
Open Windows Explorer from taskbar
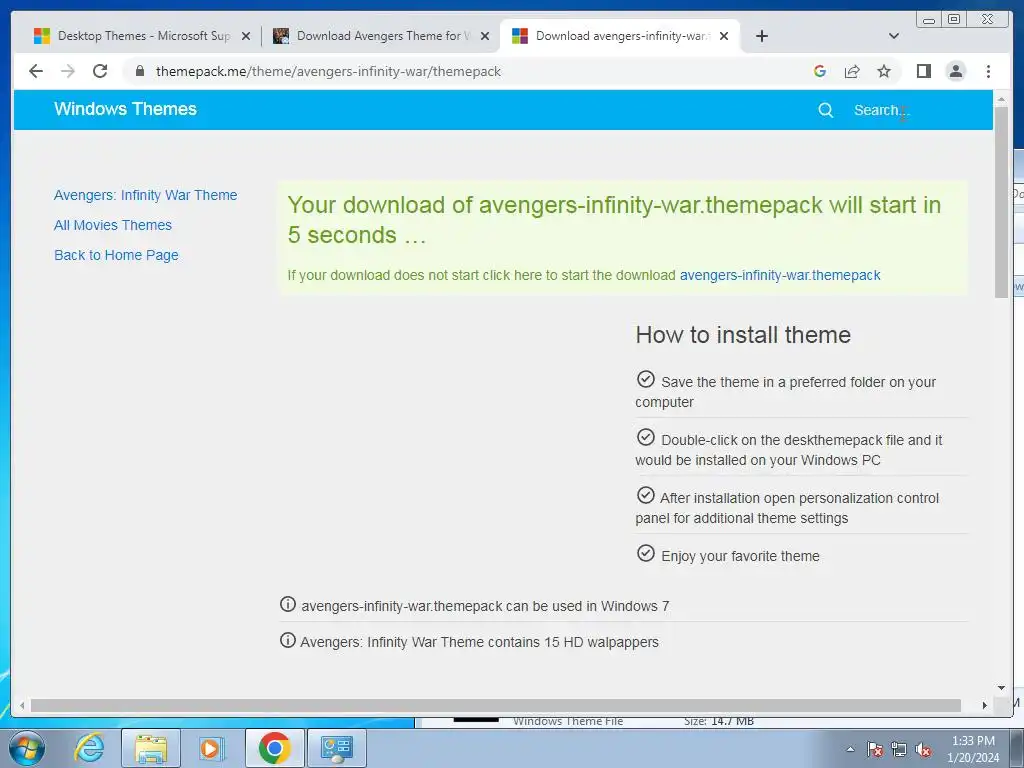151,748
